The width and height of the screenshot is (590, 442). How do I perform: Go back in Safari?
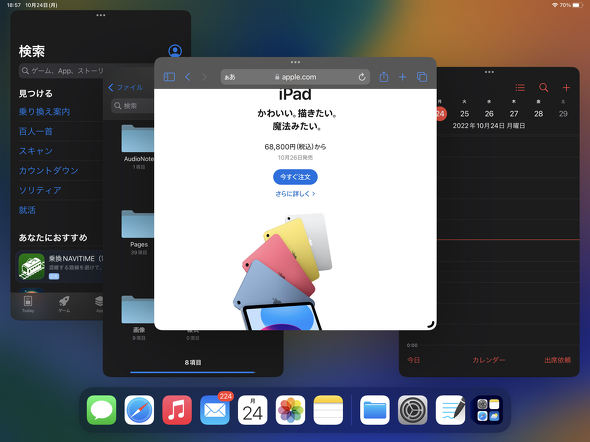pyautogui.click(x=188, y=77)
